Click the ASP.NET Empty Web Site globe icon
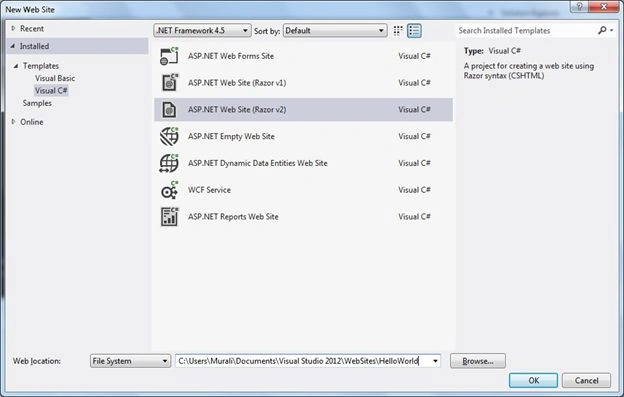 (169, 136)
